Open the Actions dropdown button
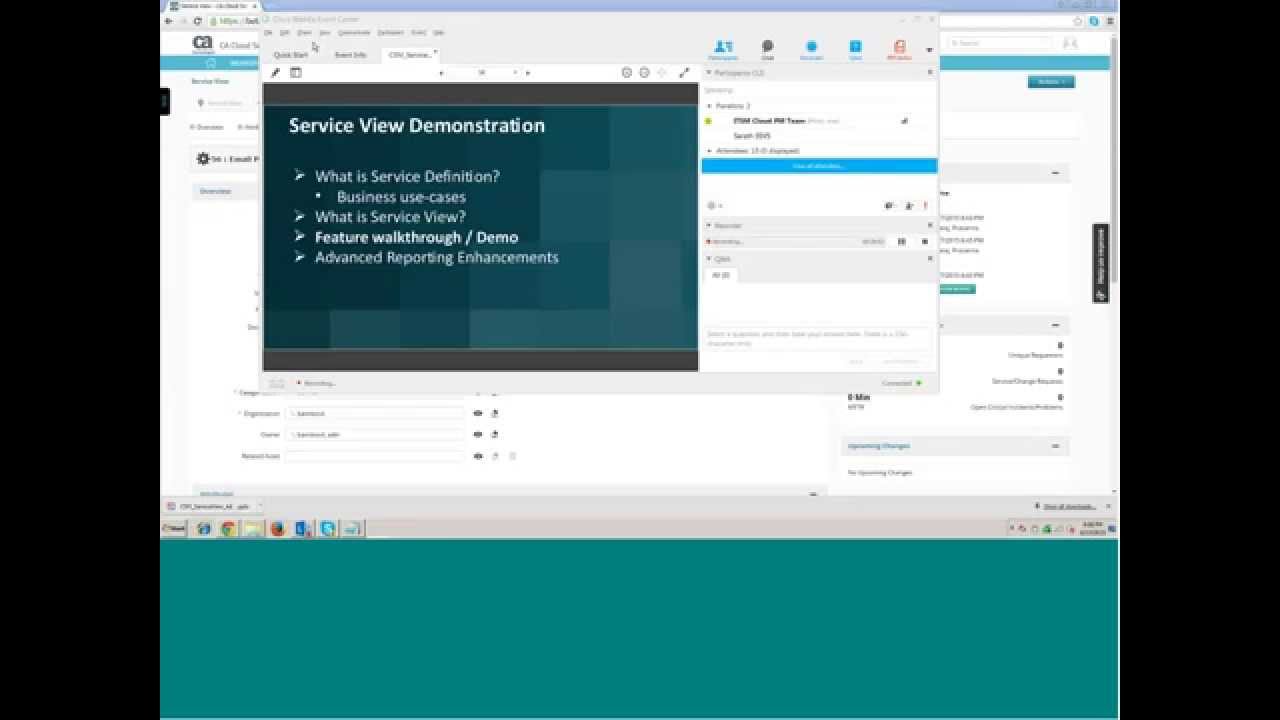The height and width of the screenshot is (720, 1280). tap(1051, 82)
